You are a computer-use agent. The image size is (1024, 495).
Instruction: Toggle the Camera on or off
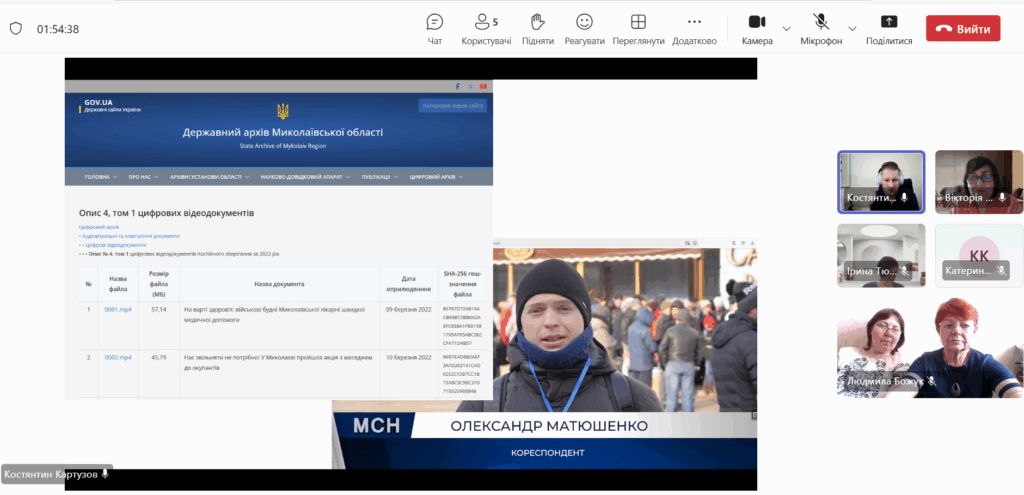click(x=757, y=29)
